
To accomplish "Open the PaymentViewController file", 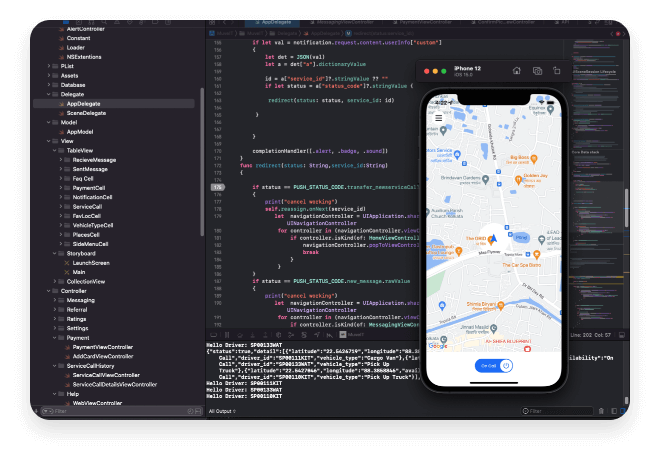I will pyautogui.click(x=102, y=347).
